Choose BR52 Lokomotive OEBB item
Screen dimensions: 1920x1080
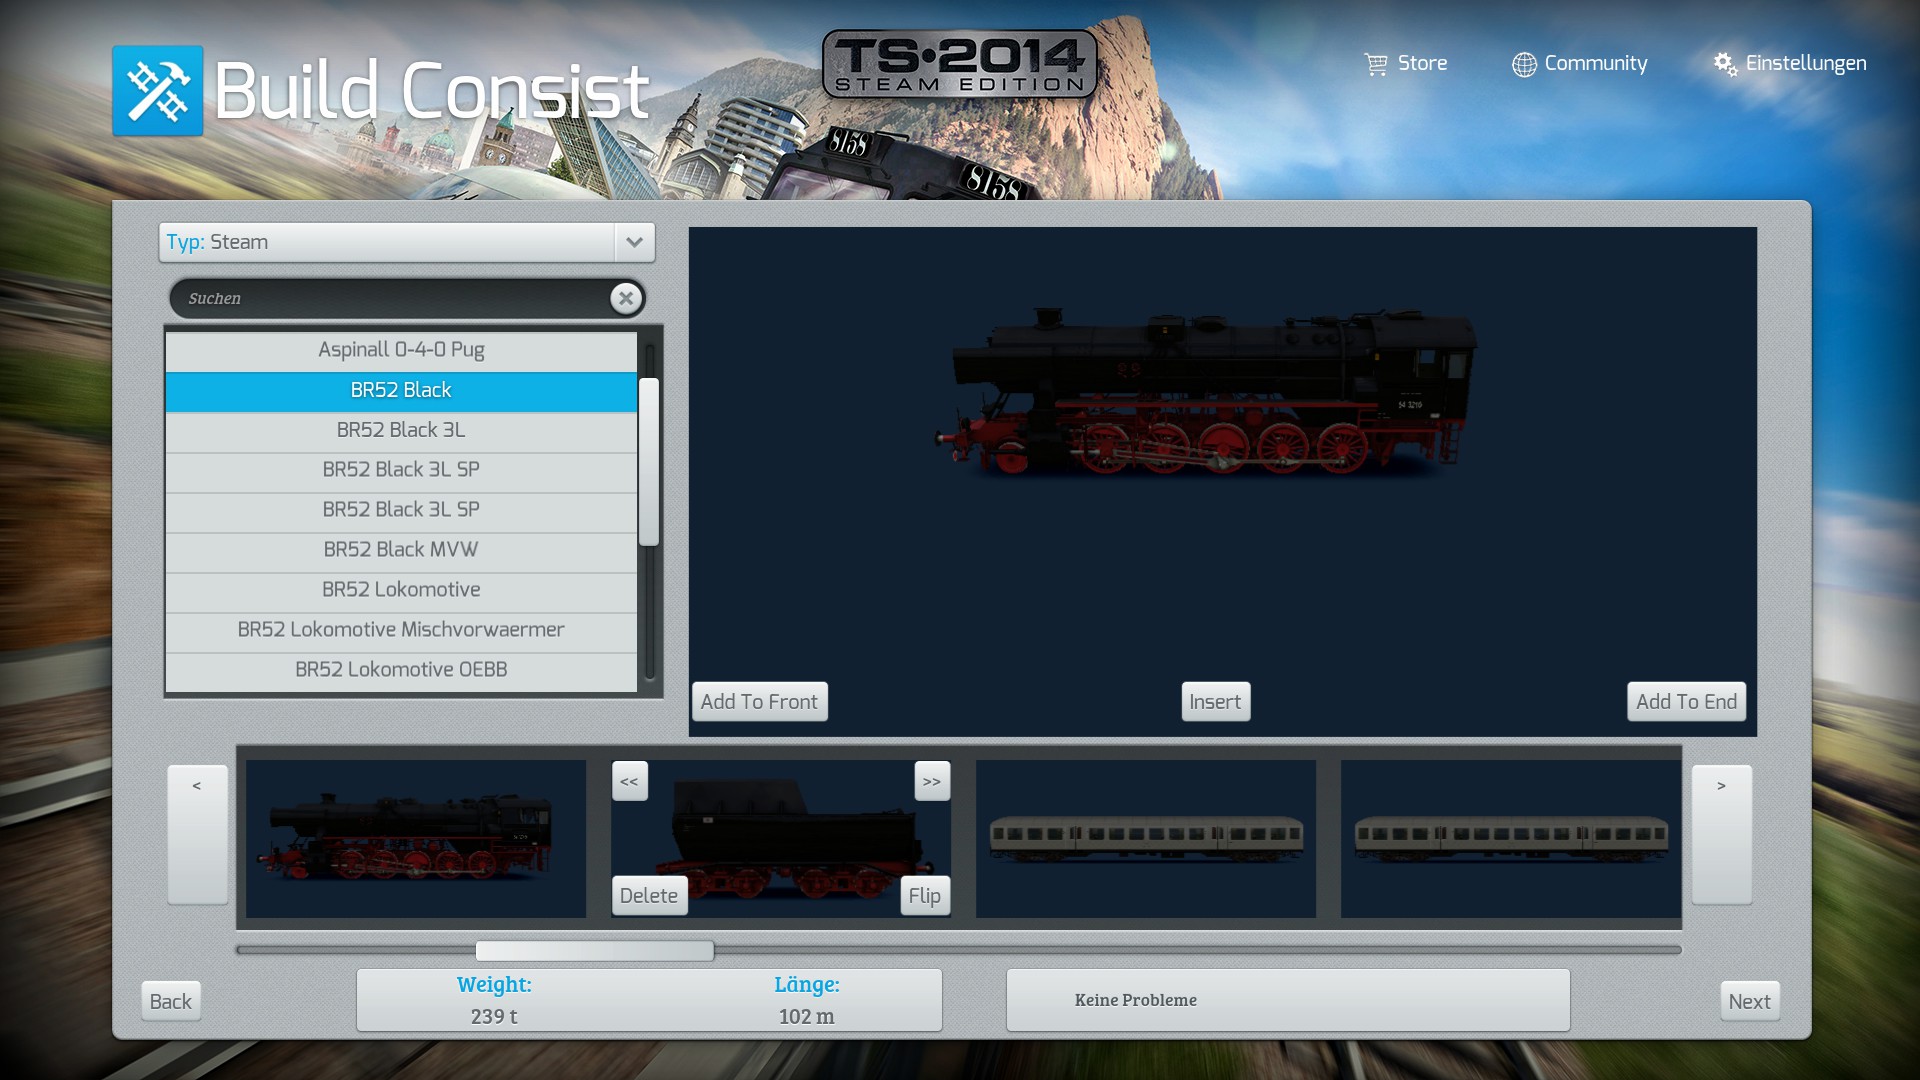(400, 669)
